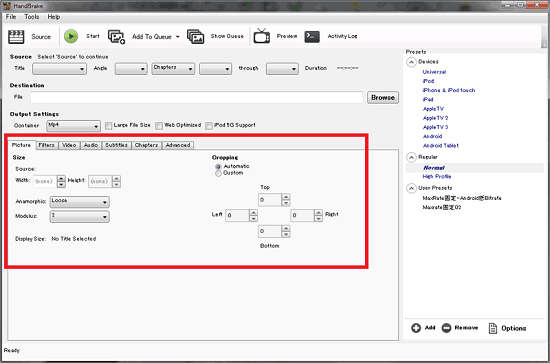
Task: Collapse the User Presets group
Action: pos(411,188)
